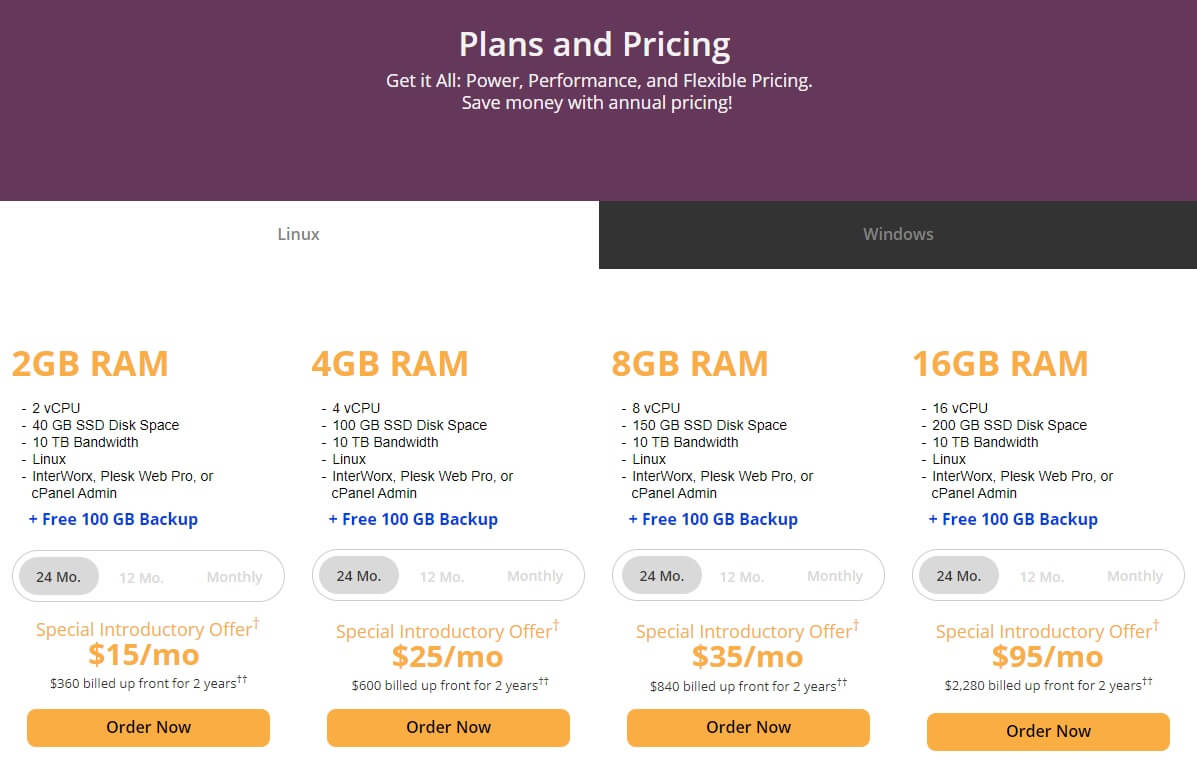Order the 2GB RAM plan now
The height and width of the screenshot is (782, 1197).
[148, 728]
